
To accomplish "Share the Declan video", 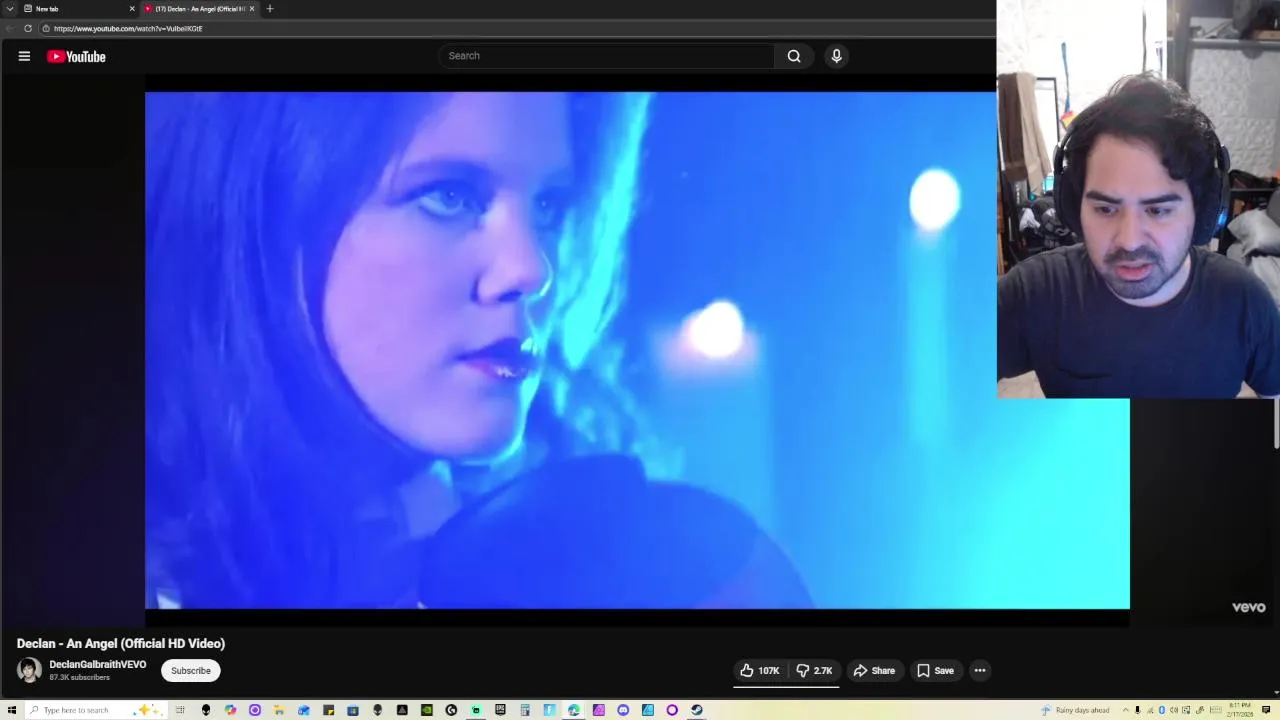I will 874,671.
